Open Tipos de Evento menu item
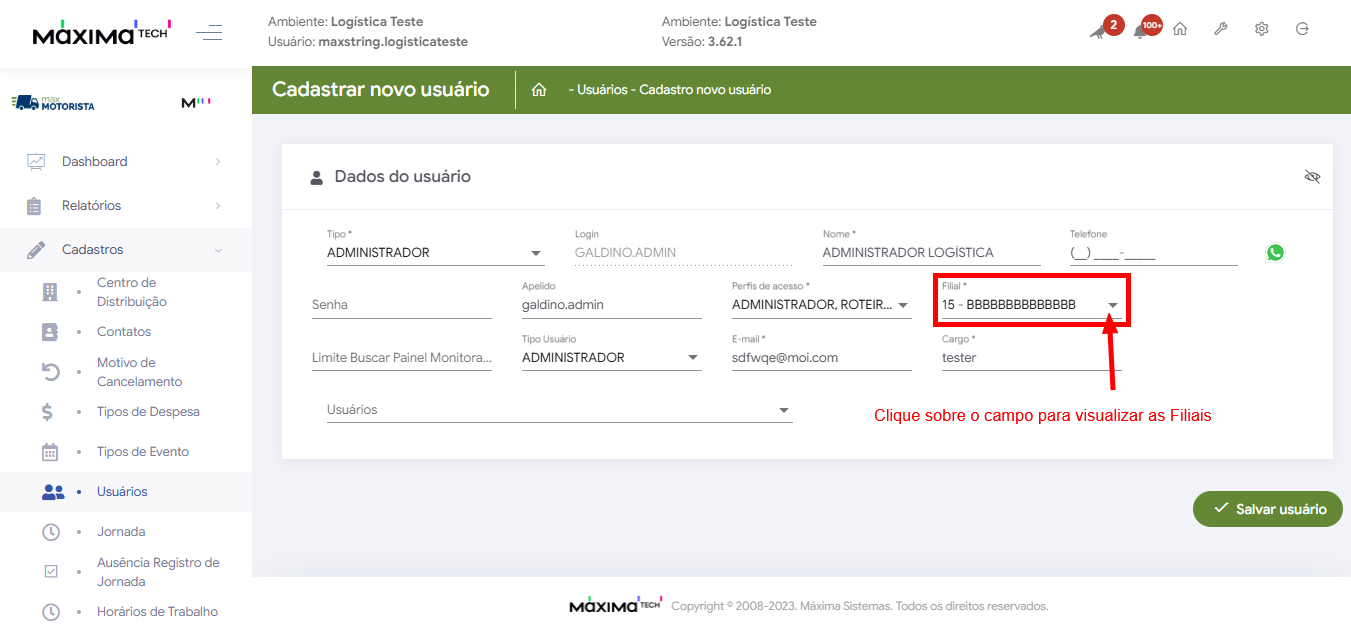Screen dimensions: 1351x631 143,452
